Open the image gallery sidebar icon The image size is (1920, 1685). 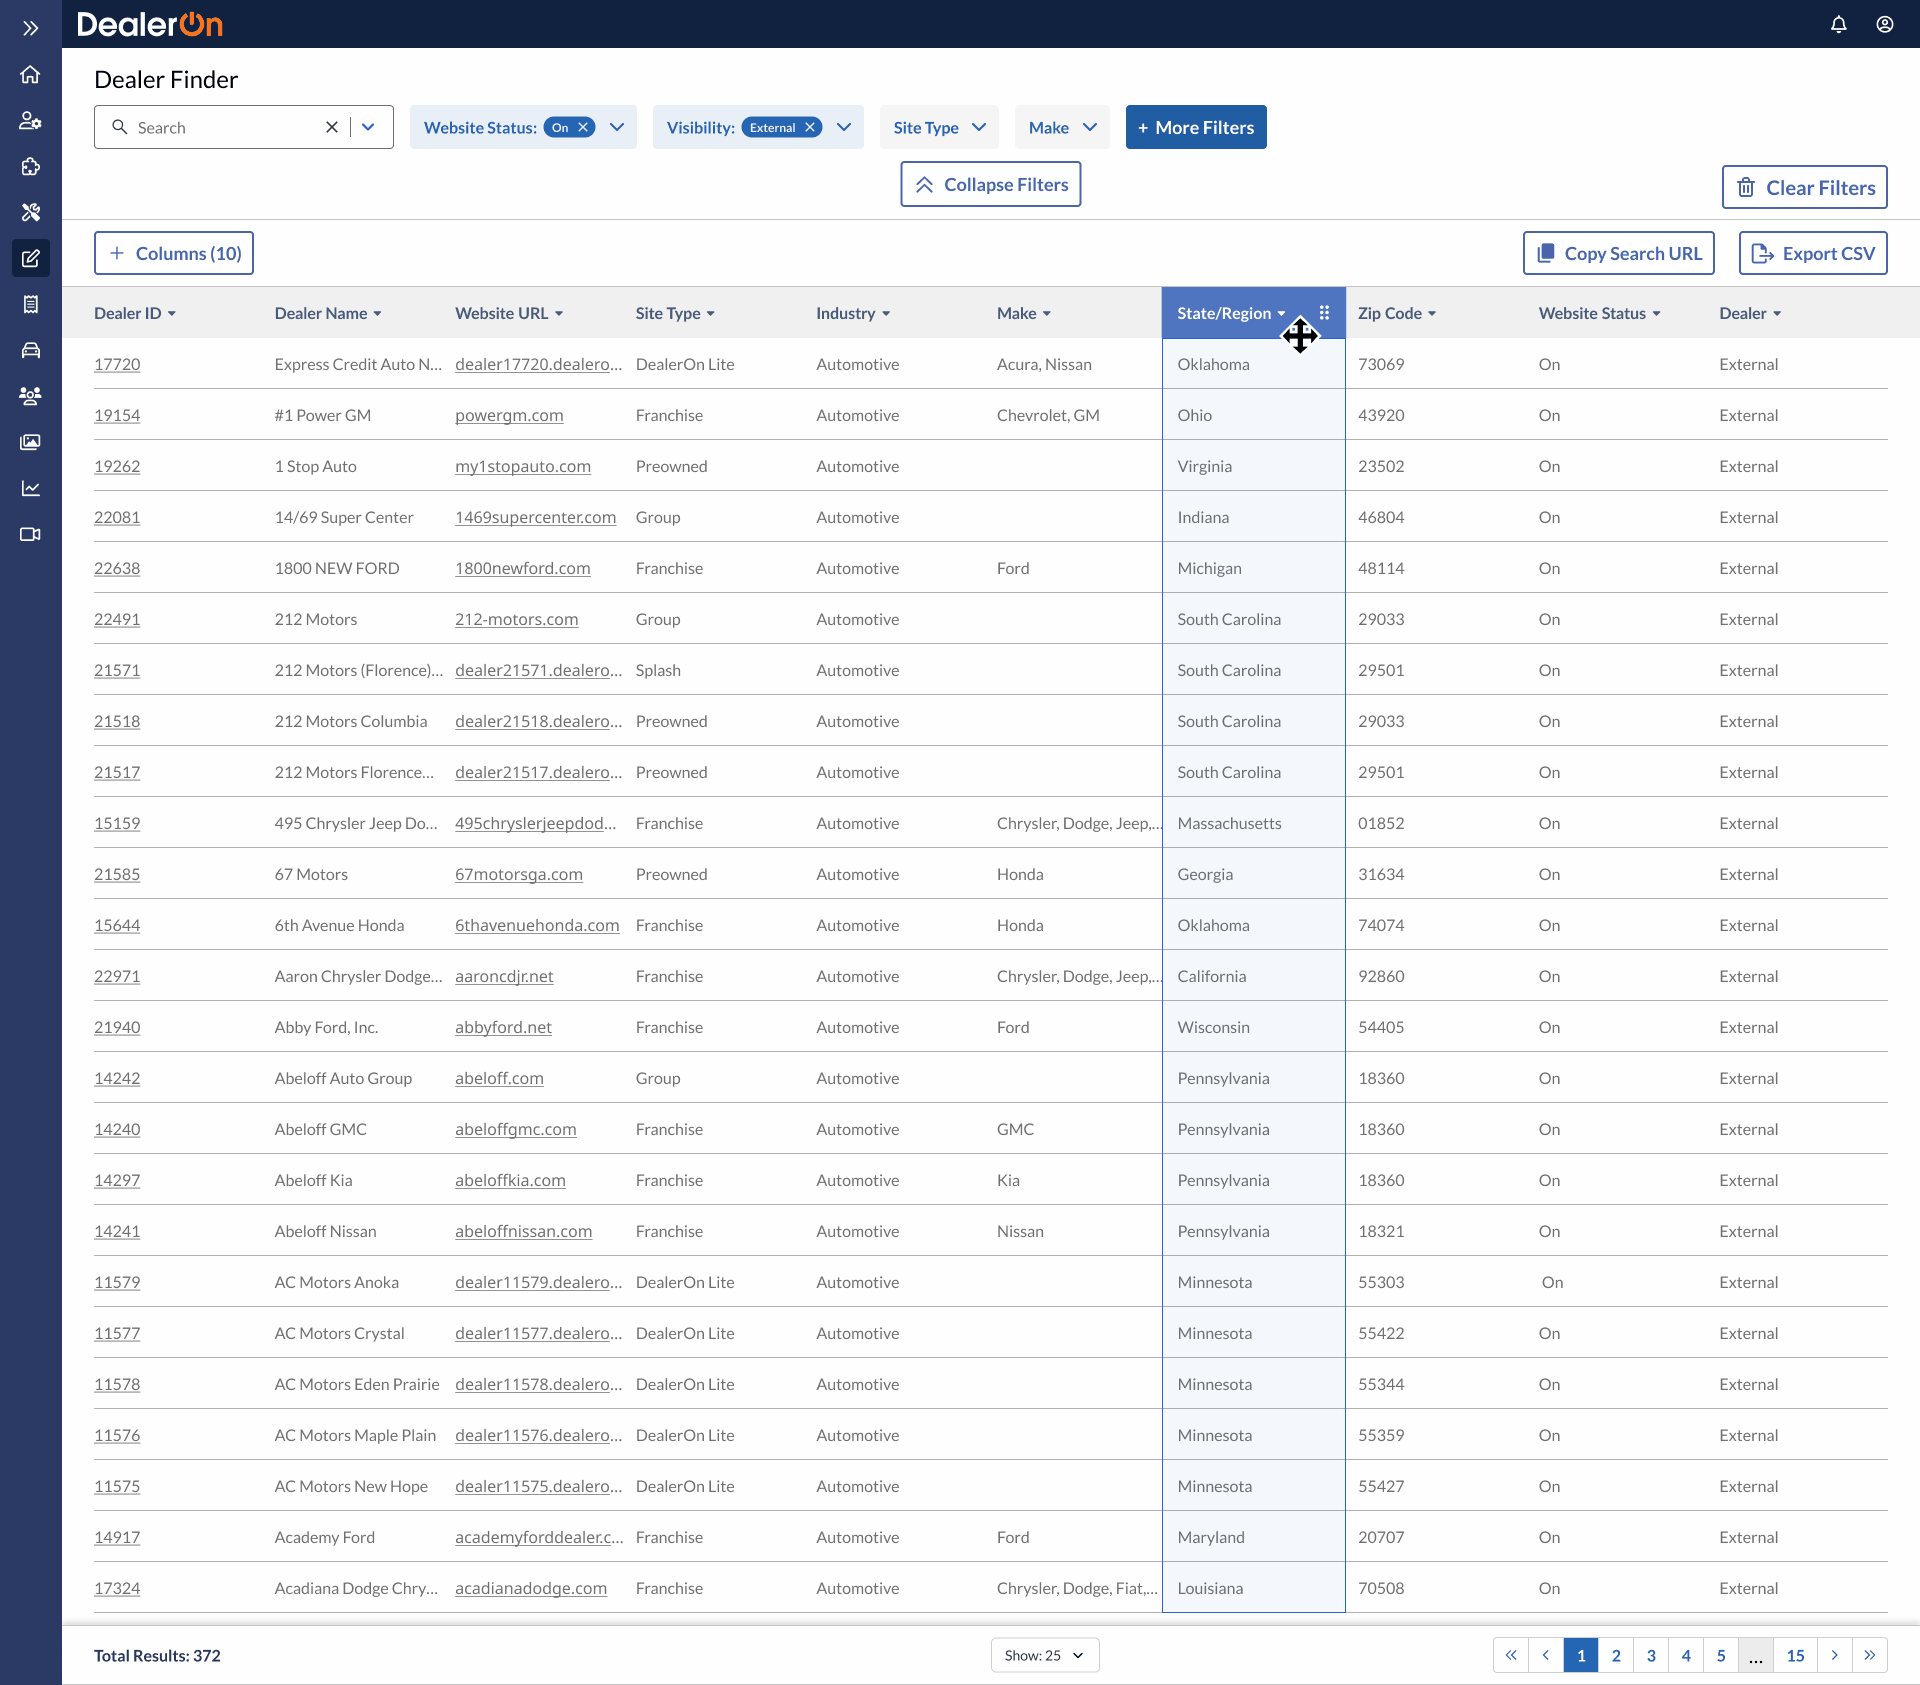point(30,442)
